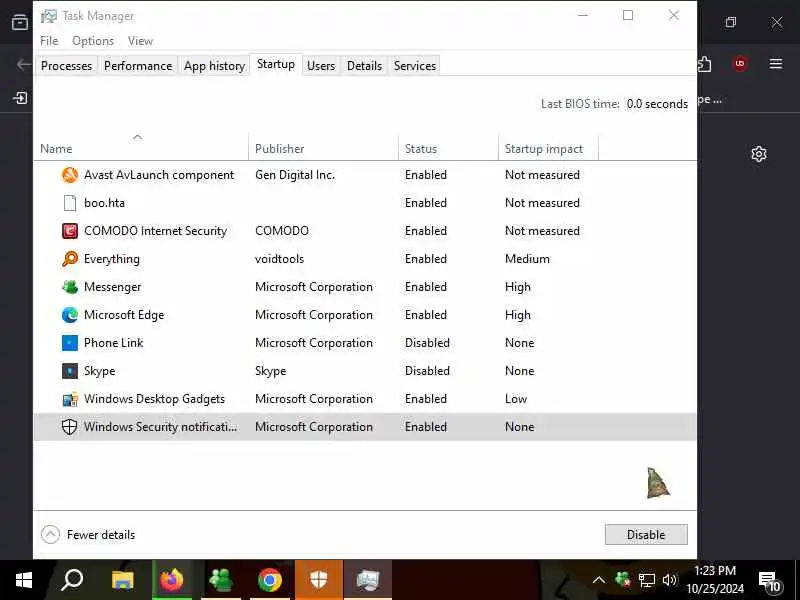Click the Windows Desktop Gadgets icon
Screen dimensions: 800x600
(70, 399)
